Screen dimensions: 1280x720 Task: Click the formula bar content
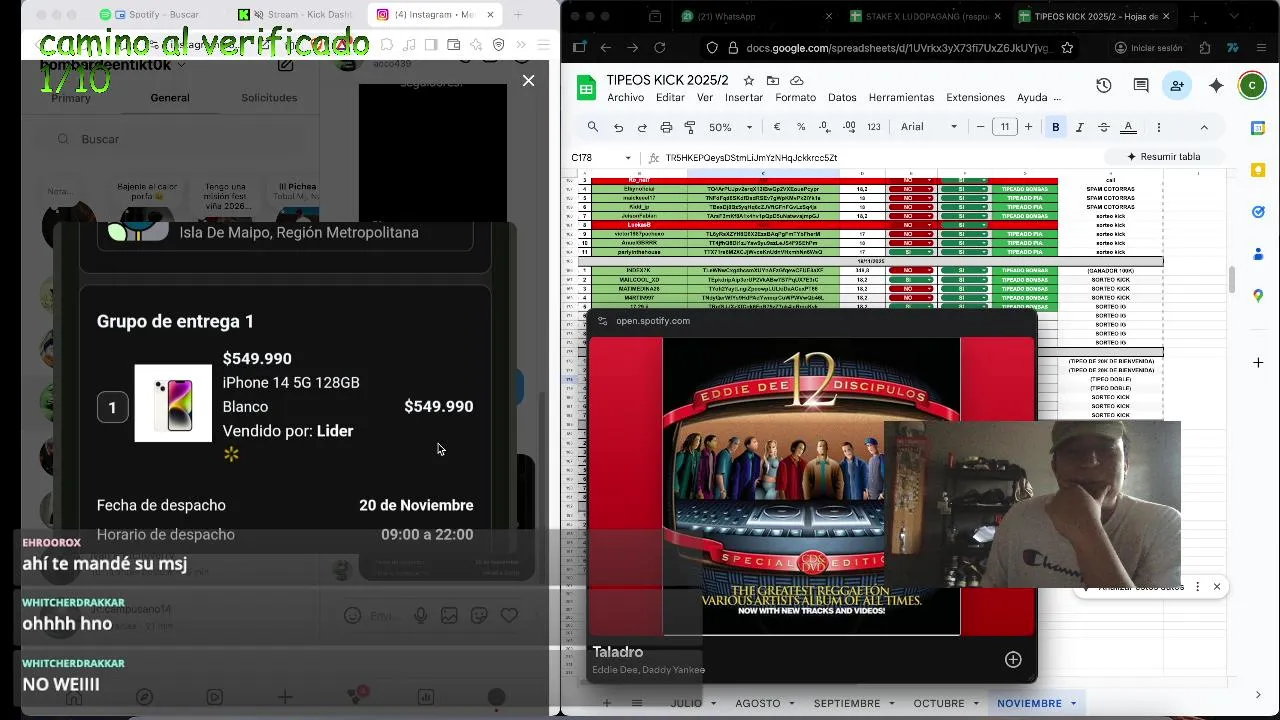coord(751,158)
